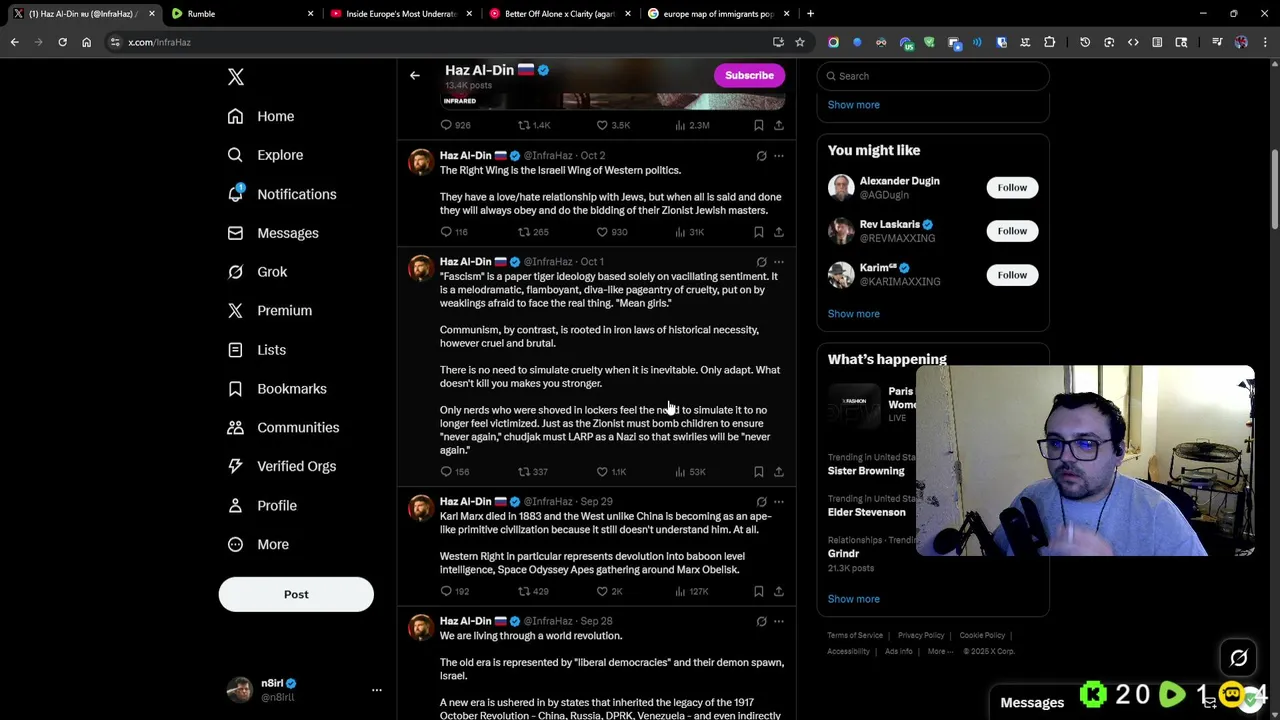Viewport: 1280px width, 720px height.
Task: Bookmark the Sep 29 post
Action: pos(759,591)
